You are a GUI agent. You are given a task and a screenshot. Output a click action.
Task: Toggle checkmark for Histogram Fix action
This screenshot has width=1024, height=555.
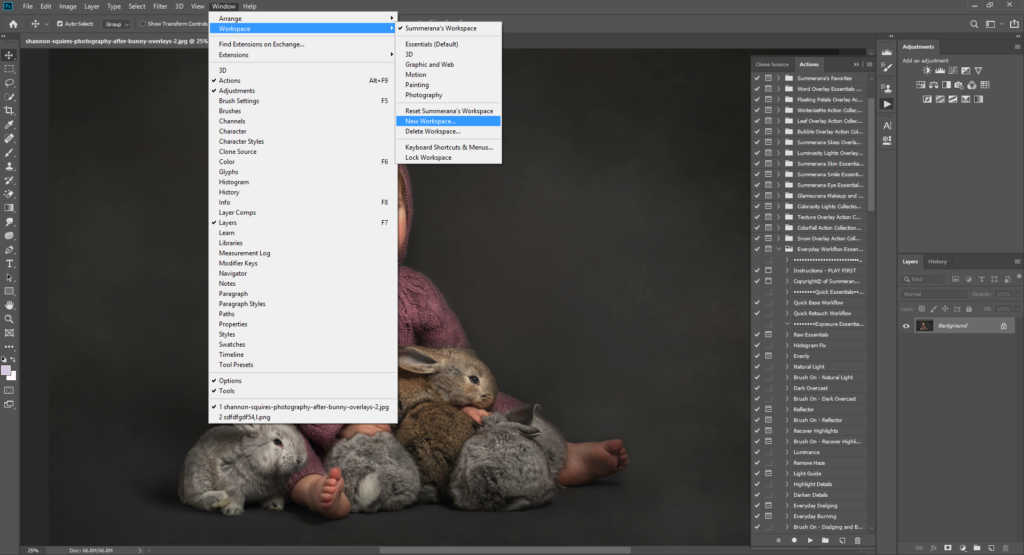(758, 345)
